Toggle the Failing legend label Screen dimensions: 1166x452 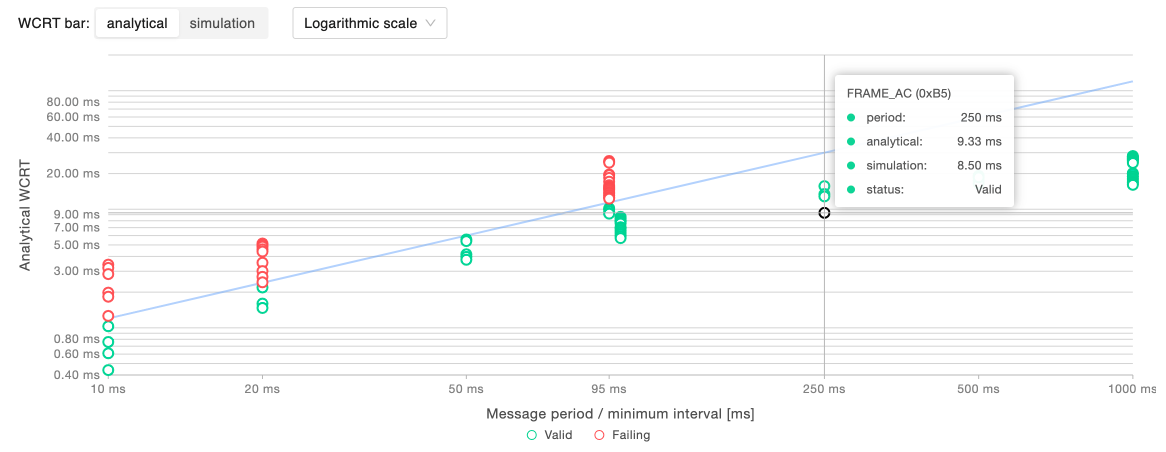click(630, 434)
